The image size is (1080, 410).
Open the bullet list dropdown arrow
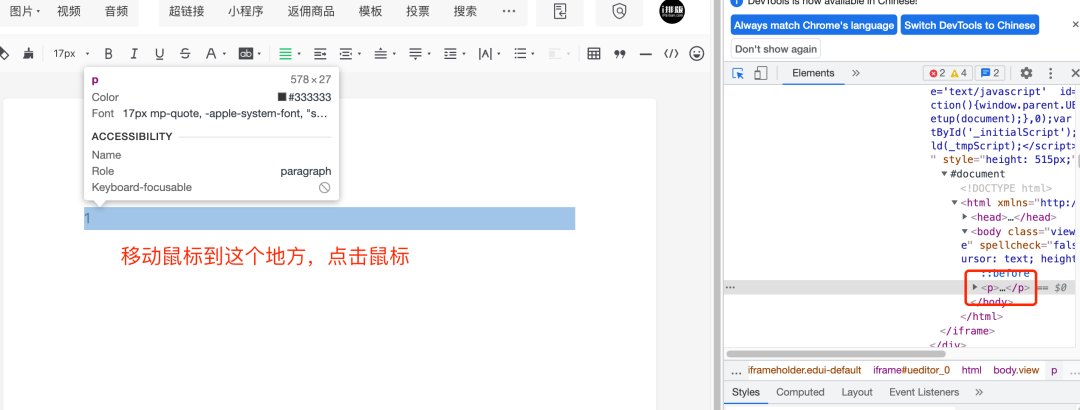coord(535,54)
